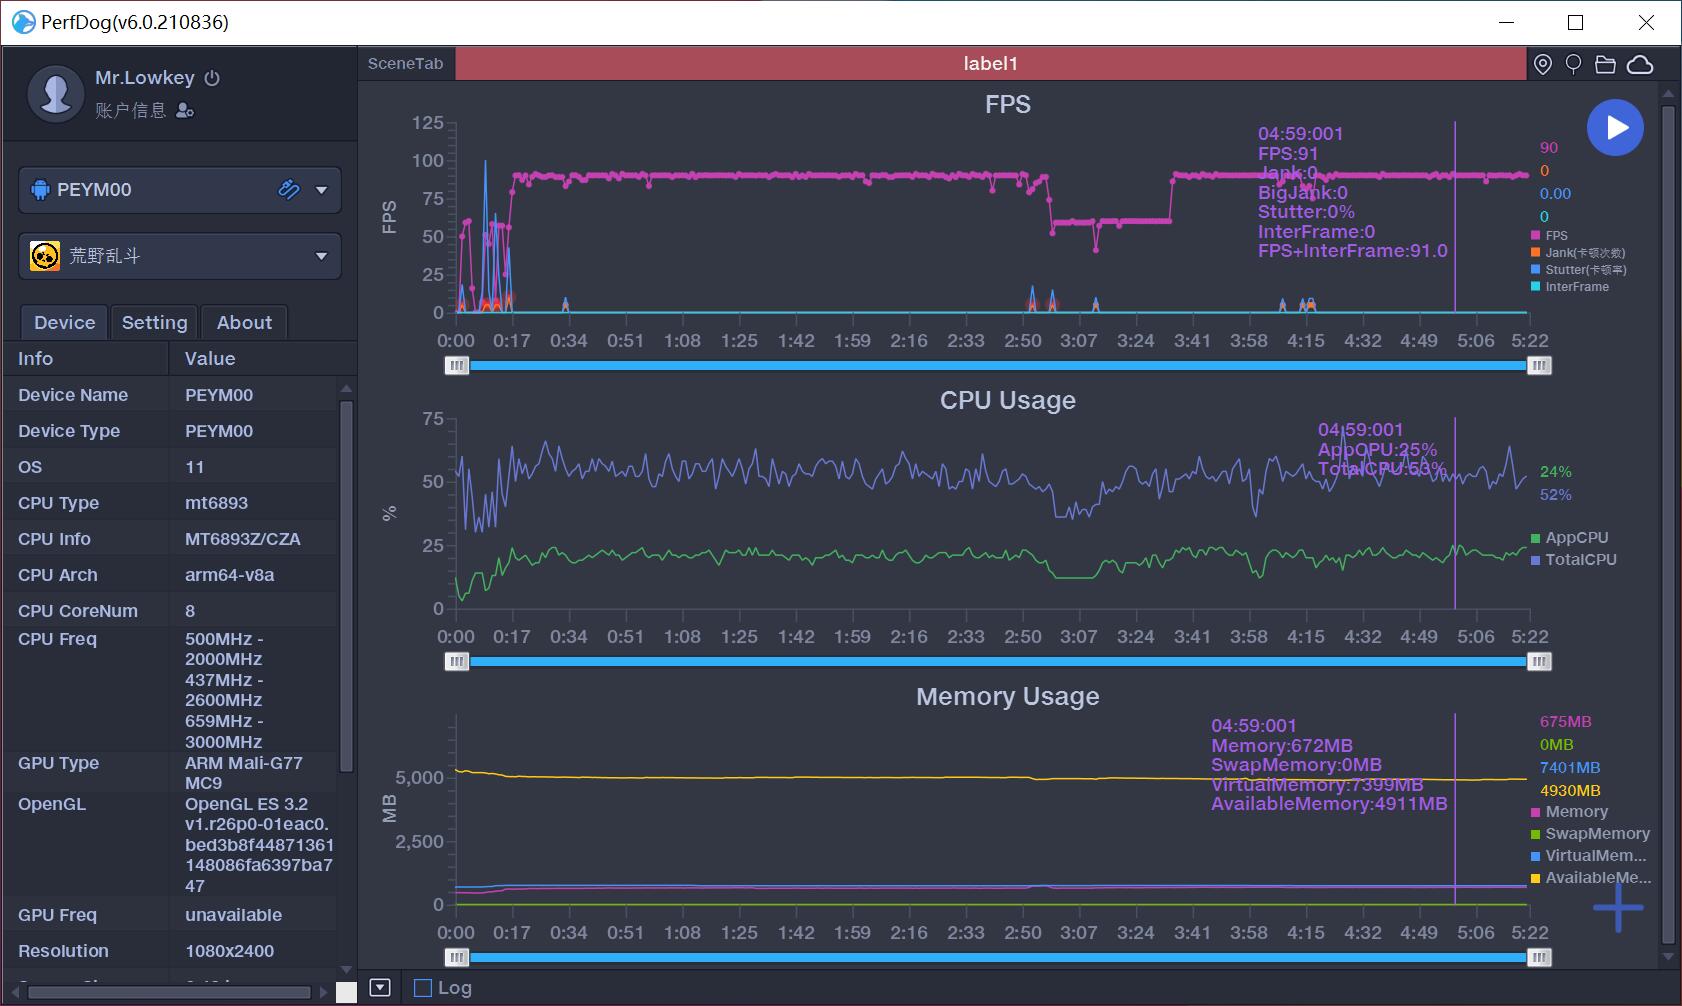Toggle the Jank legend series
Viewport: 1682px width, 1006px height.
(x=1578, y=253)
